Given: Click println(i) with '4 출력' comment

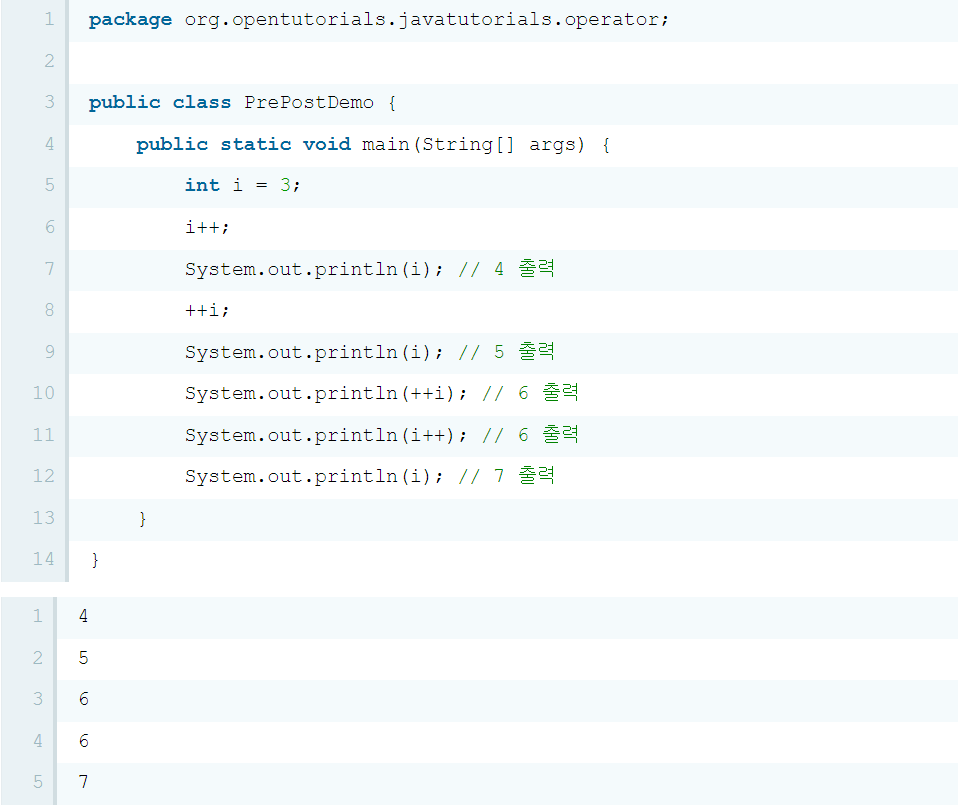Looking at the screenshot, I should pos(370,269).
